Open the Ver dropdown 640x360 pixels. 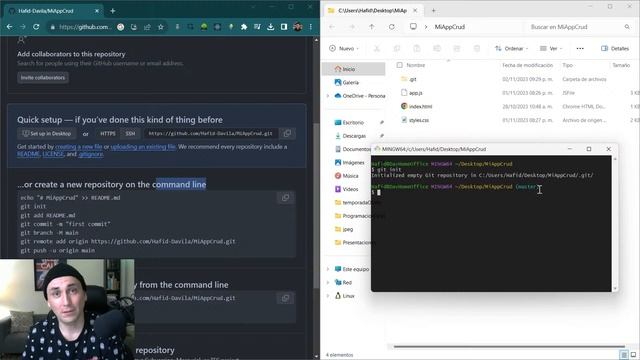tap(551, 49)
